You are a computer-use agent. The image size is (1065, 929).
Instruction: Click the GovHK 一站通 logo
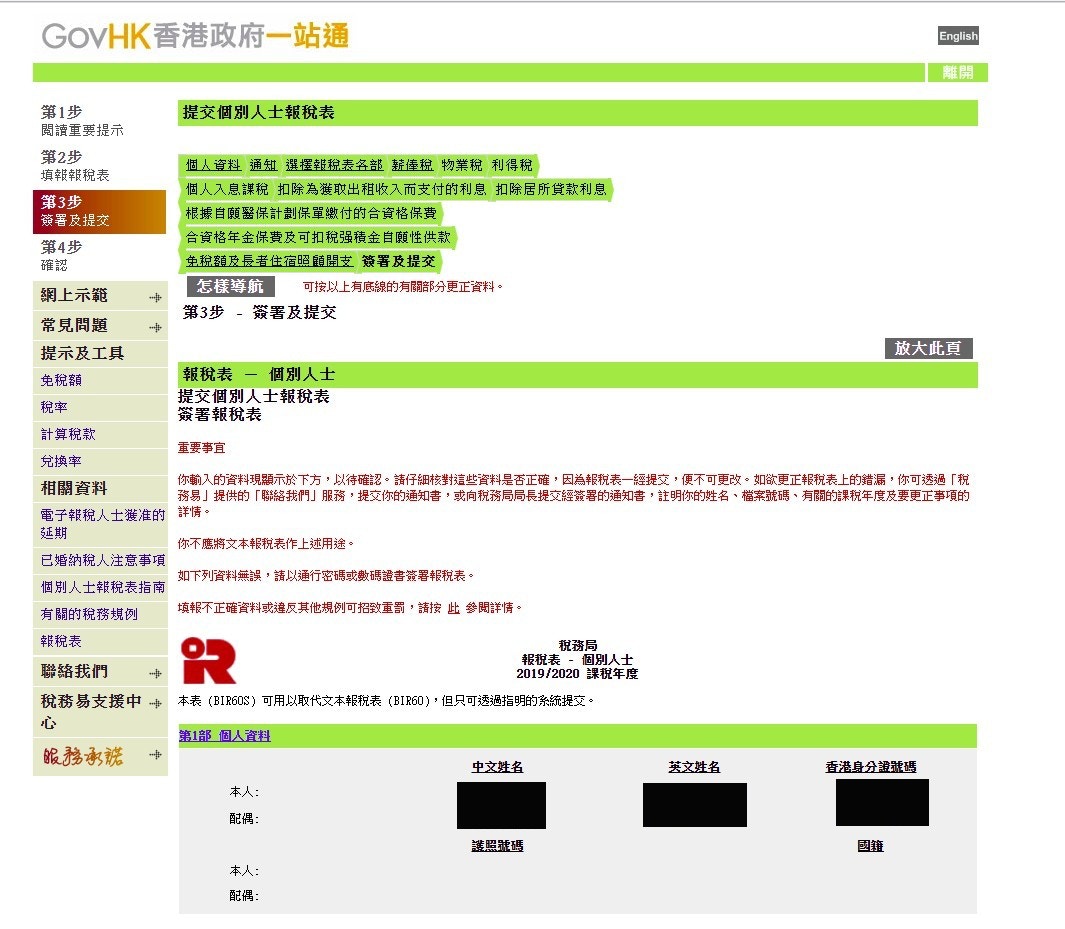[x=193, y=35]
